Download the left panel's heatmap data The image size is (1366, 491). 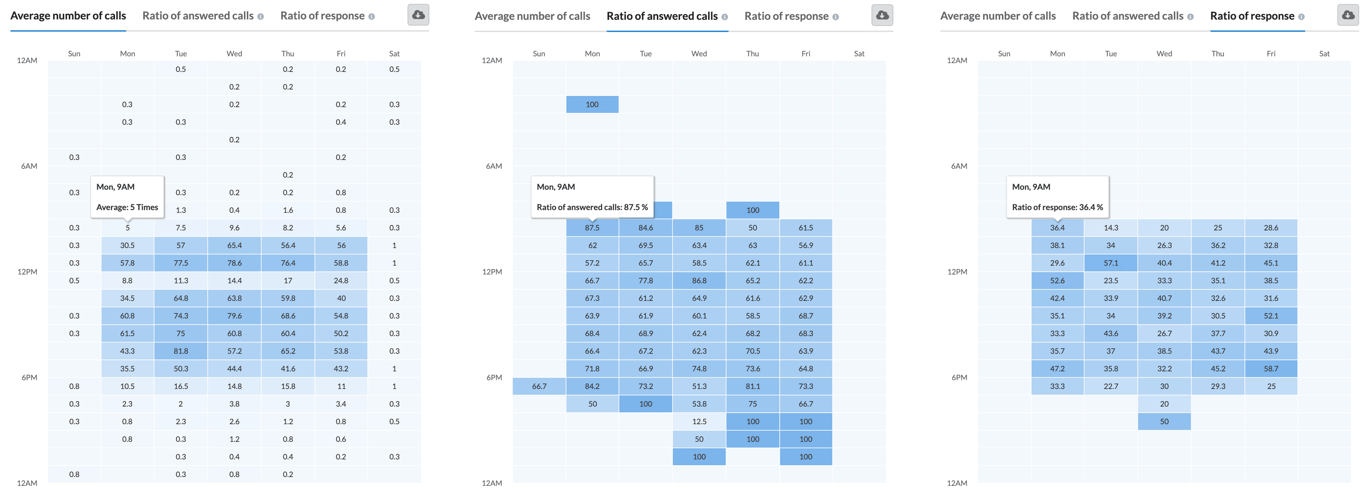point(419,15)
